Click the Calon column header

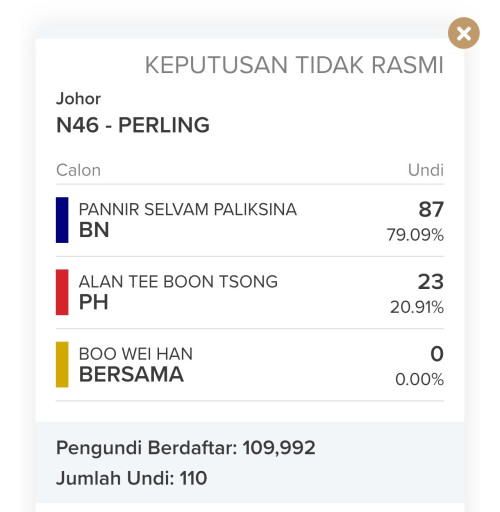coord(78,170)
